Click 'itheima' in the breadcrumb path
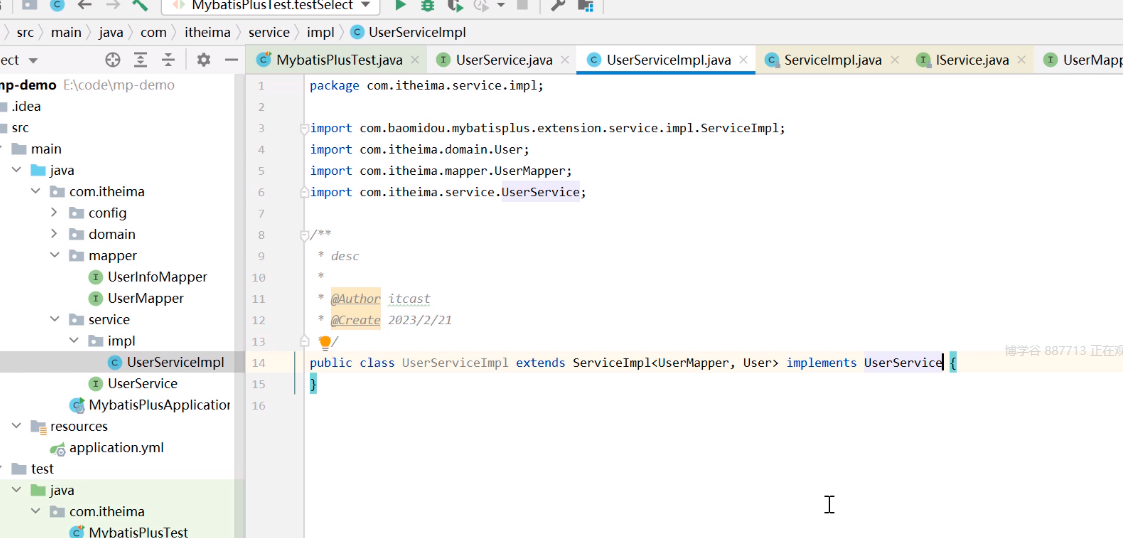Image resolution: width=1123 pixels, height=538 pixels. [x=207, y=32]
